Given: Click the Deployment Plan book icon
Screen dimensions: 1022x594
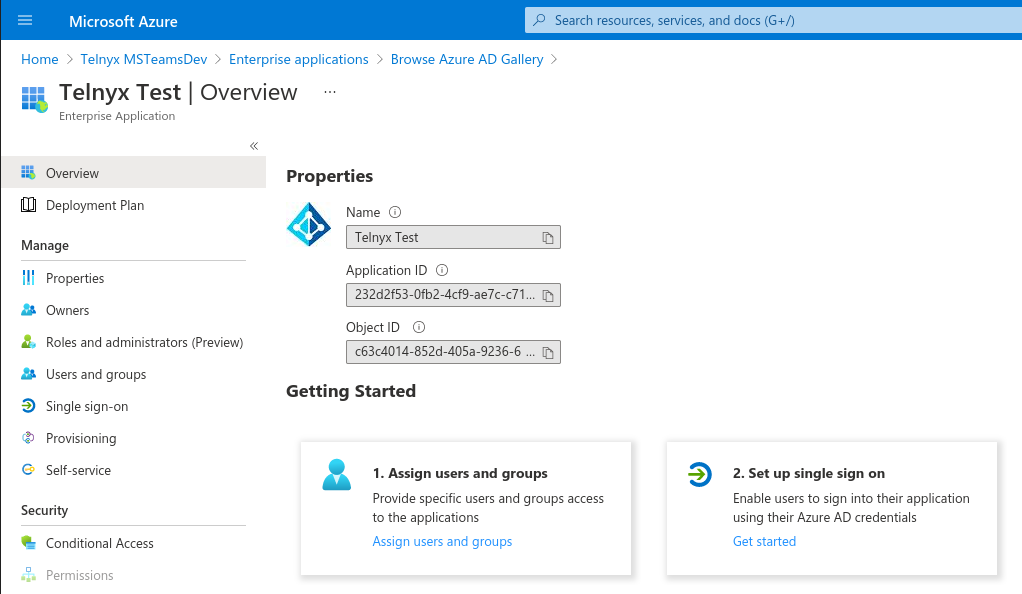Looking at the screenshot, I should (x=28, y=205).
